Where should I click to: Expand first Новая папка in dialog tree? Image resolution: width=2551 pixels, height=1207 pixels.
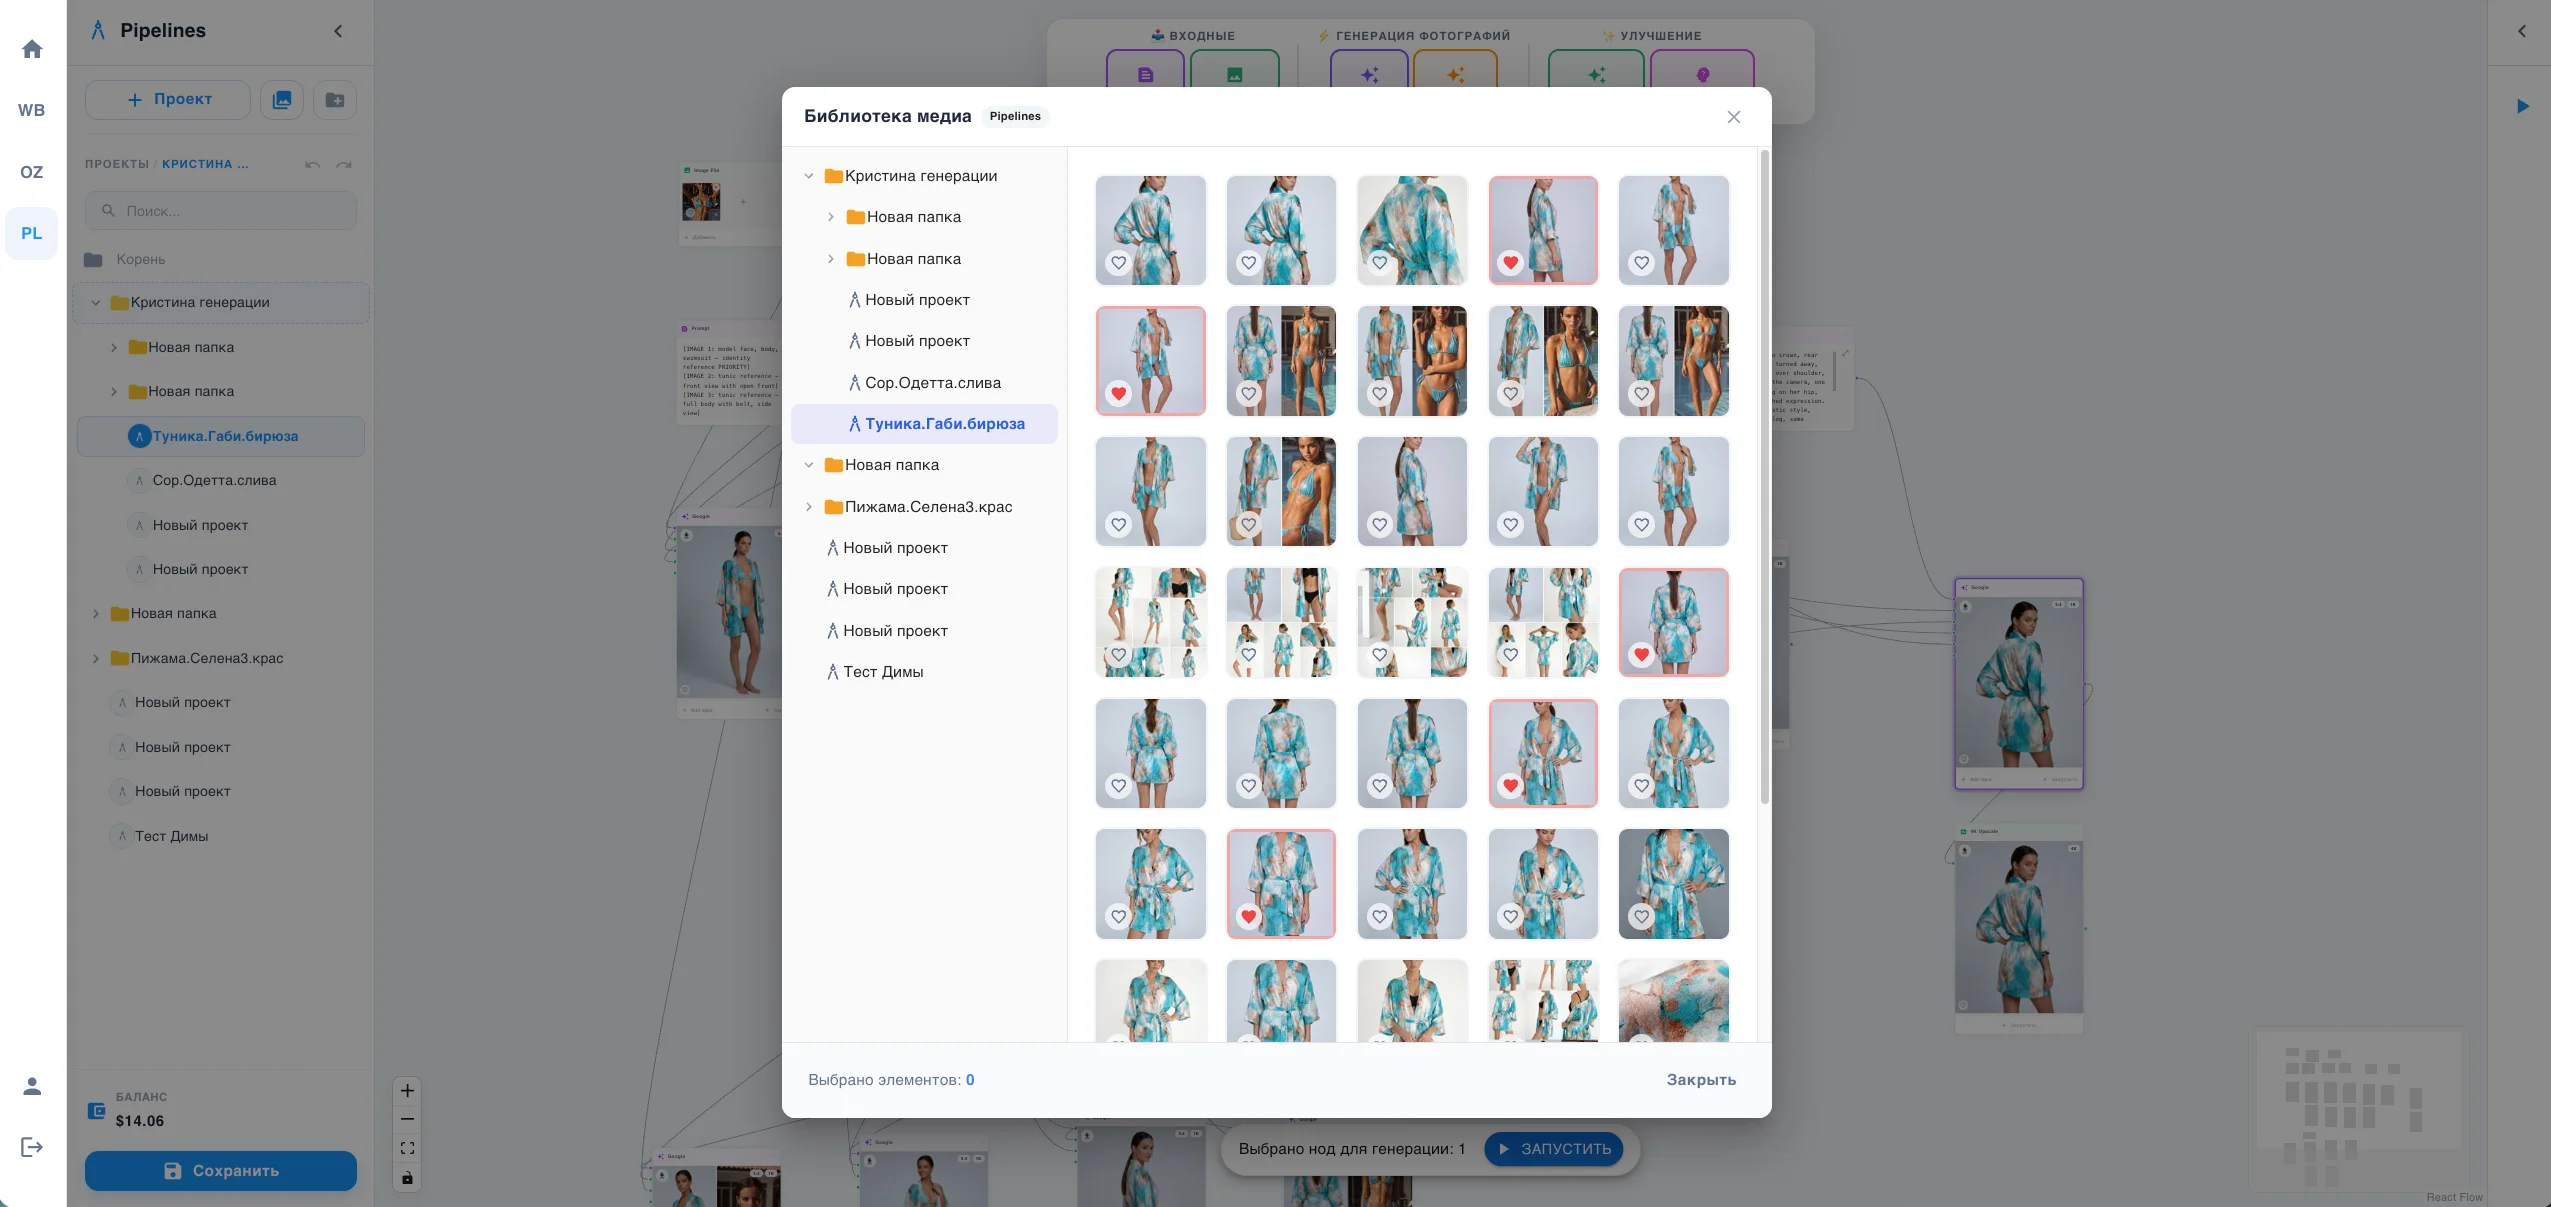(x=831, y=217)
